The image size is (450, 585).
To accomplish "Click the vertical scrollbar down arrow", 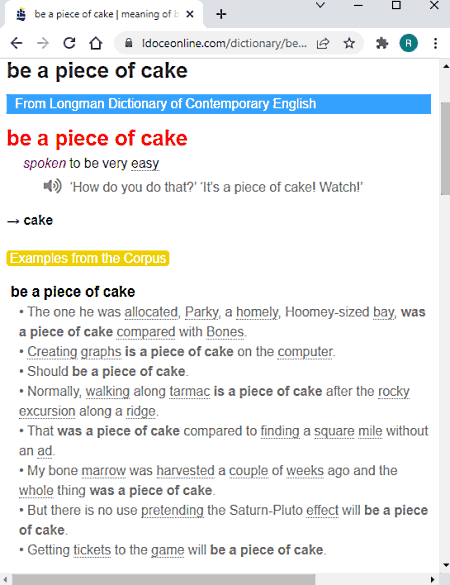I will tap(446, 565).
